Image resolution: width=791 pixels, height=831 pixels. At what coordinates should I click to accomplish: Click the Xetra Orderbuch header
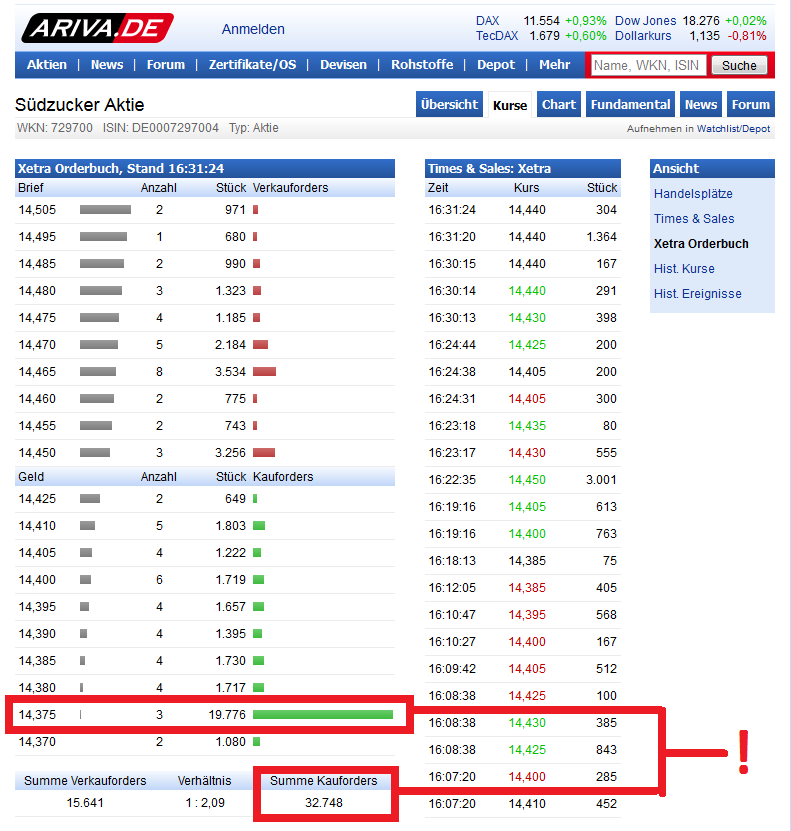coord(205,169)
